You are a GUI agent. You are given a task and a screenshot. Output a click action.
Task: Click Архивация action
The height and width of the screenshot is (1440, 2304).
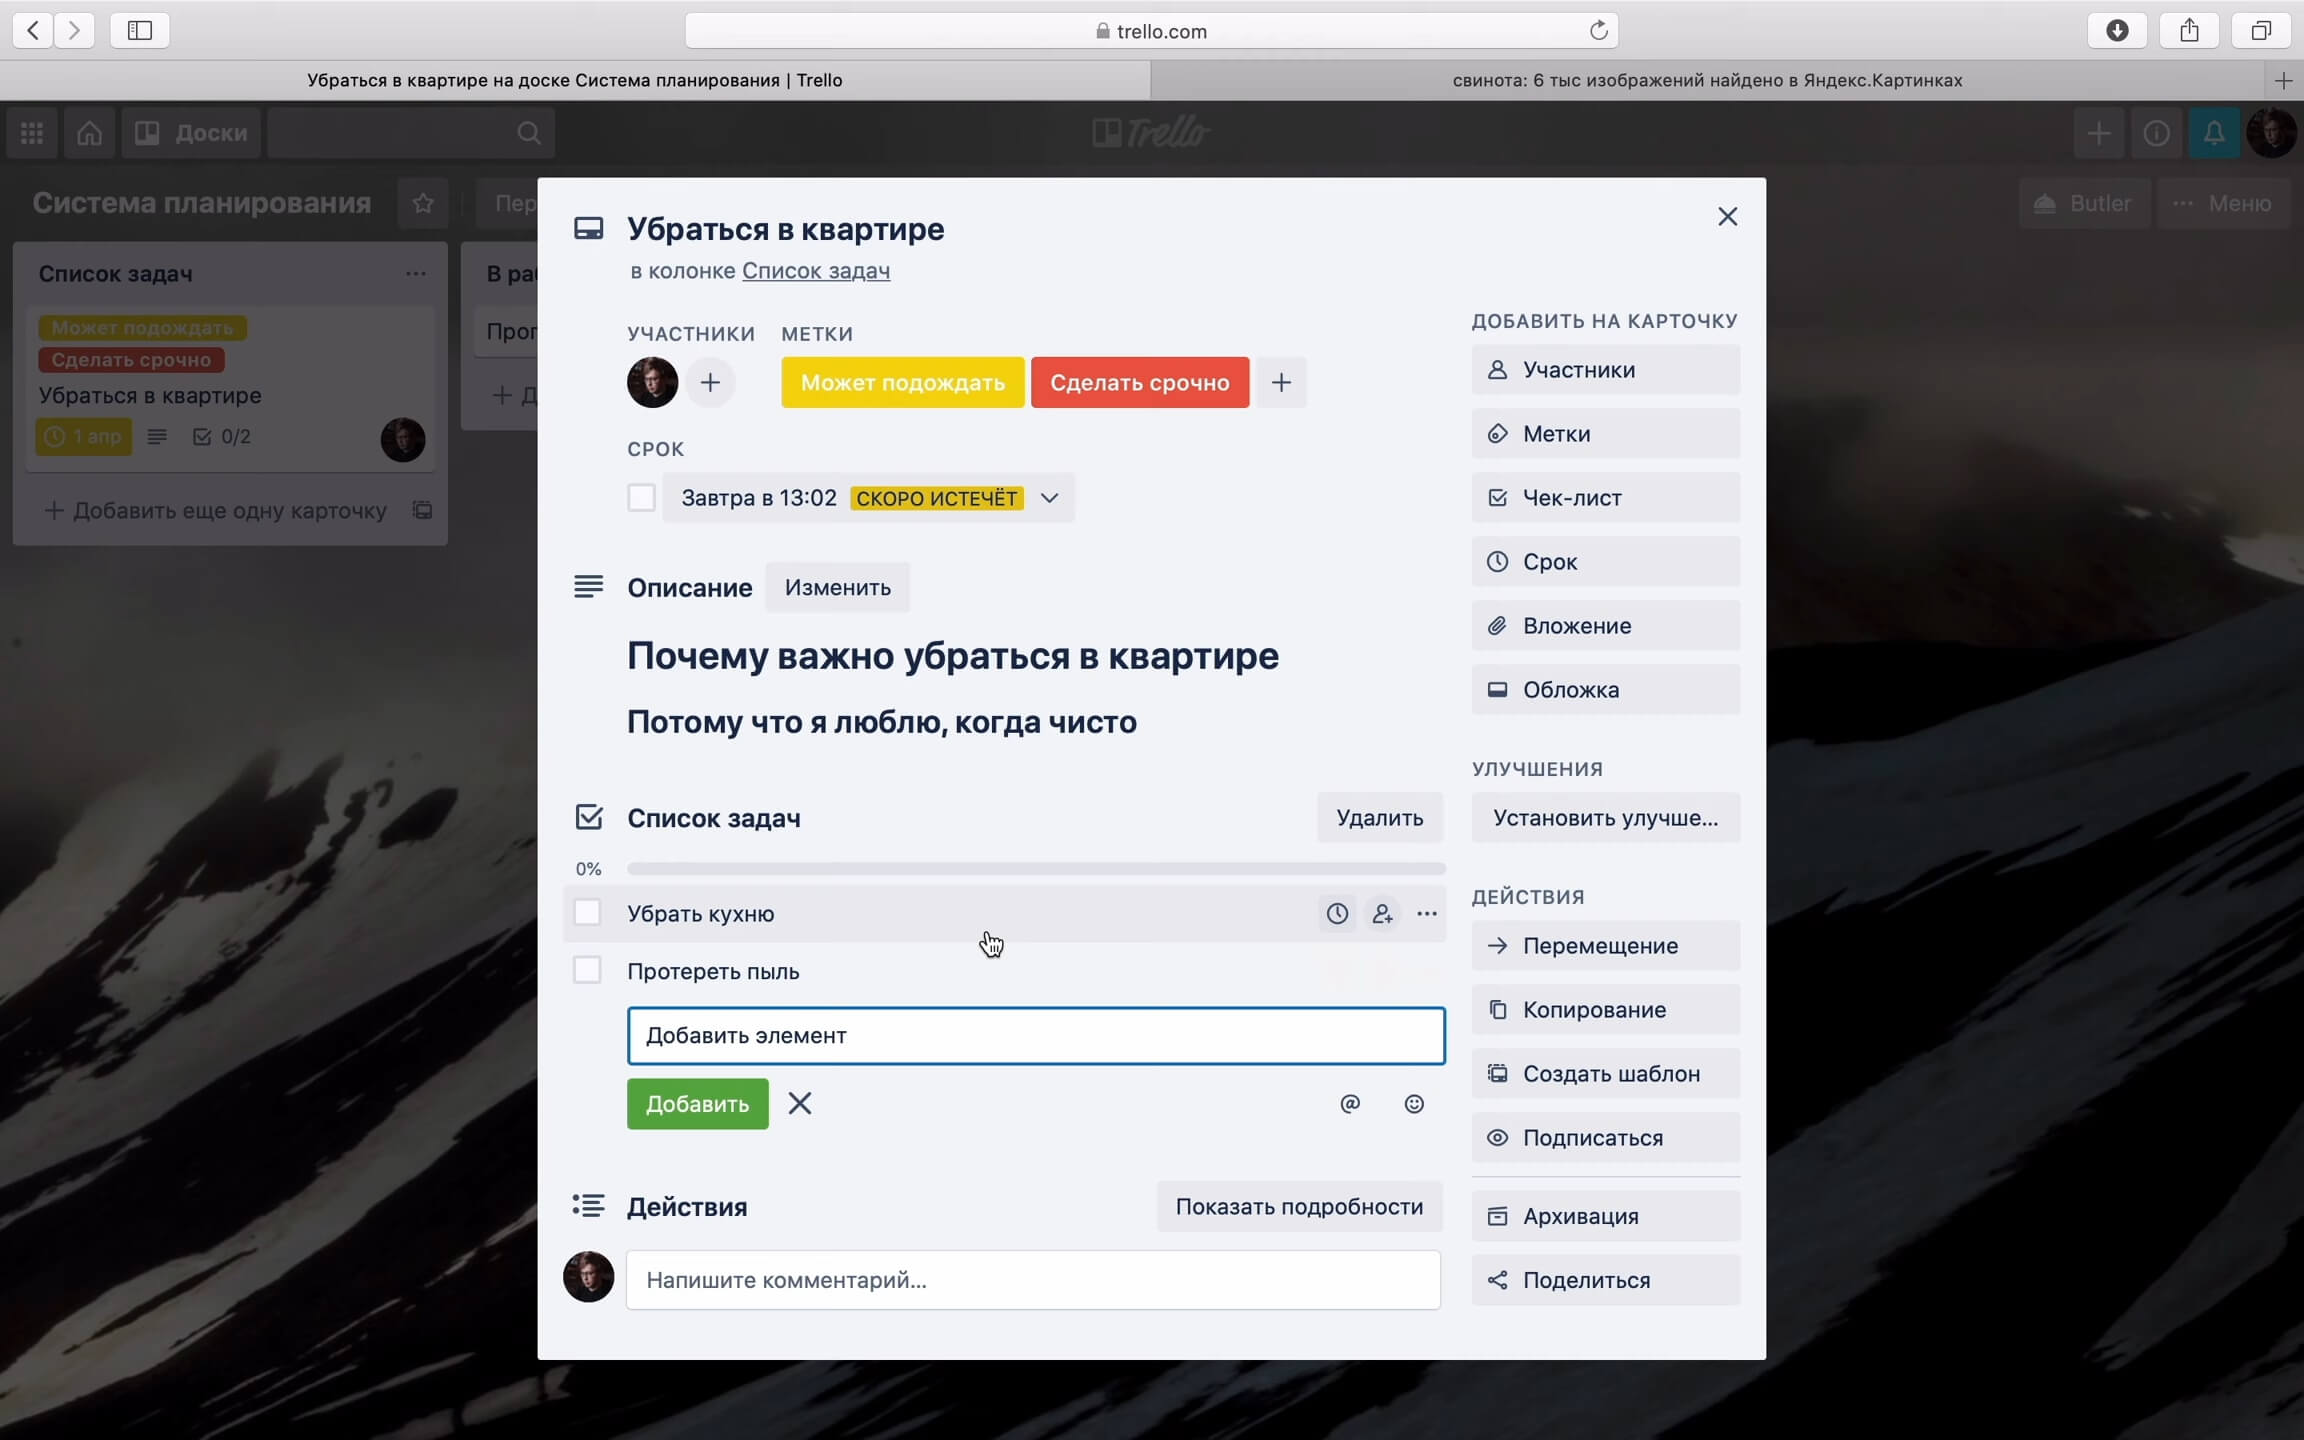point(1605,1216)
